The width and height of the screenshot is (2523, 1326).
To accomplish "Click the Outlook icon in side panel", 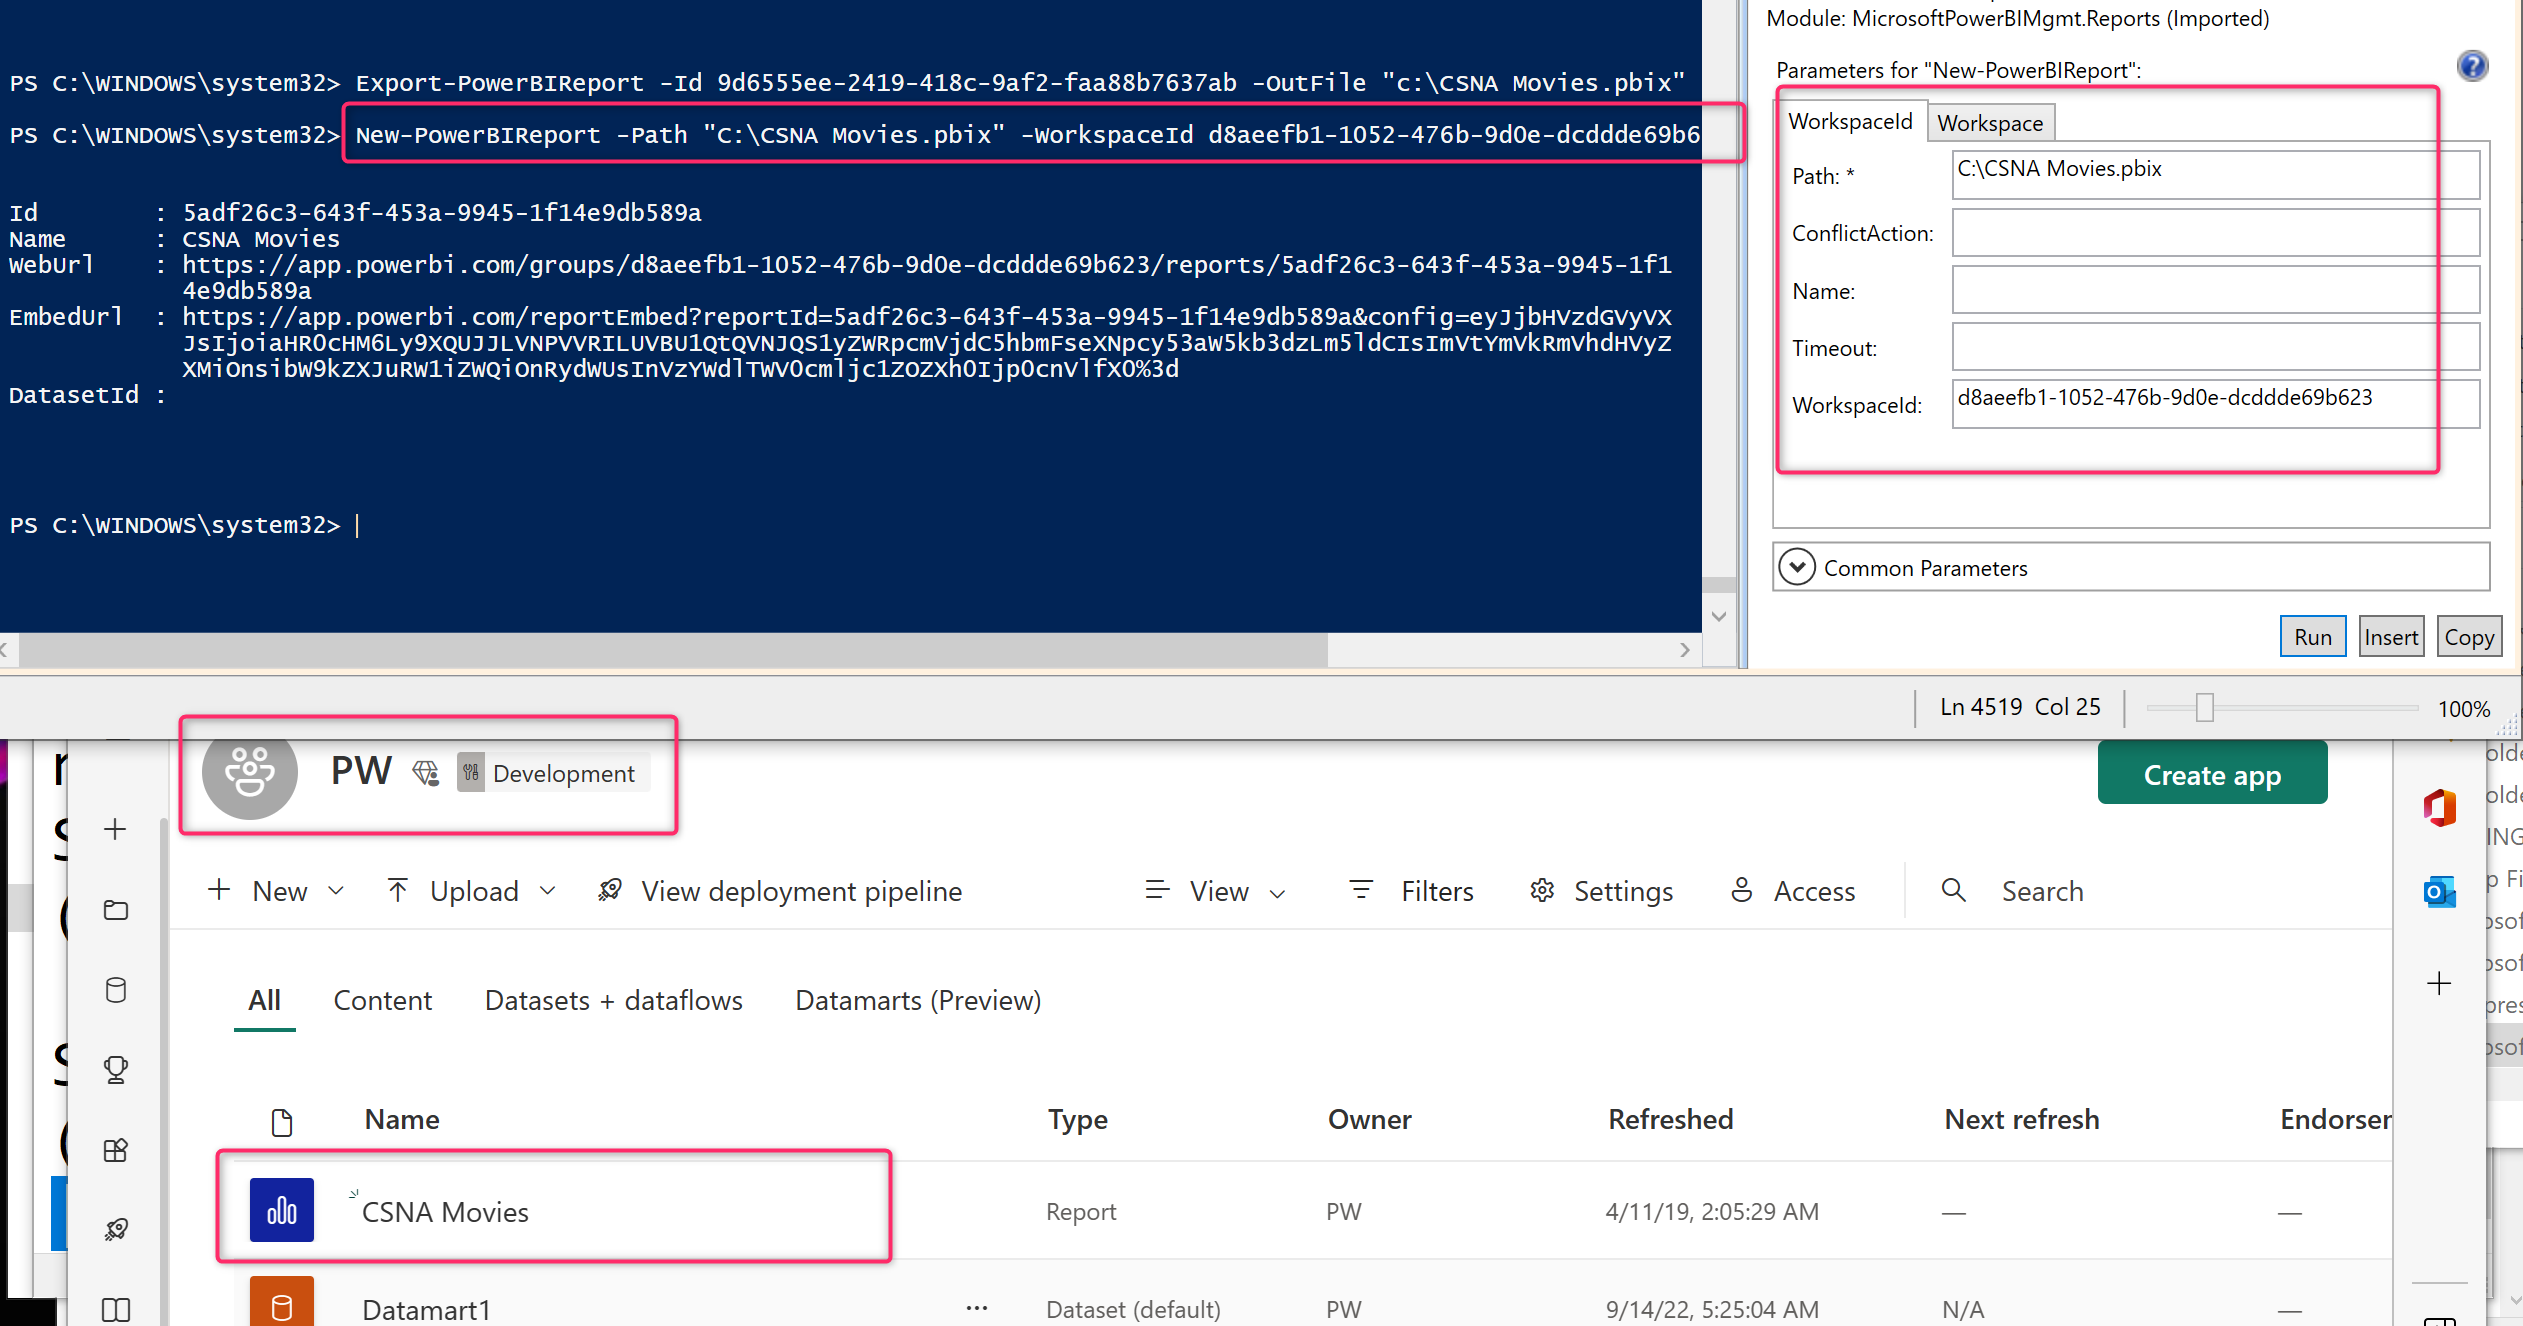I will click(x=2439, y=891).
